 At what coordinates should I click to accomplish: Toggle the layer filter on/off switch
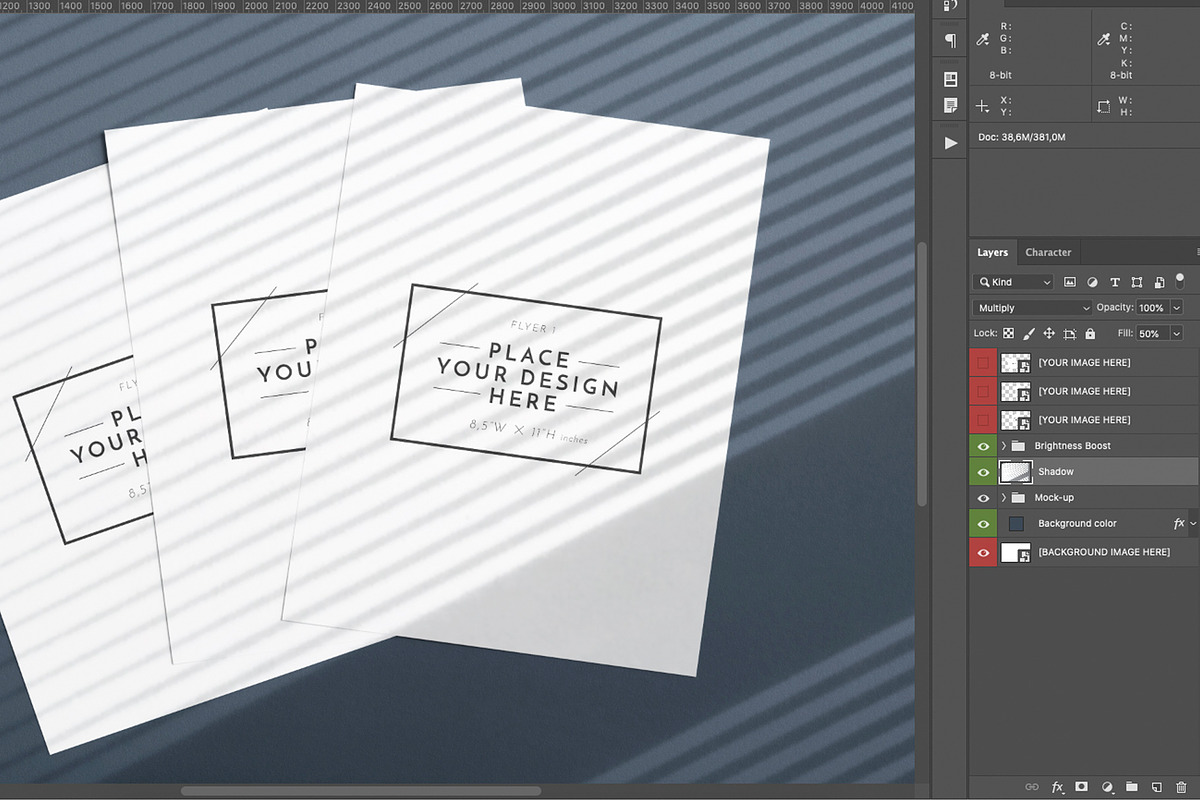[1180, 280]
